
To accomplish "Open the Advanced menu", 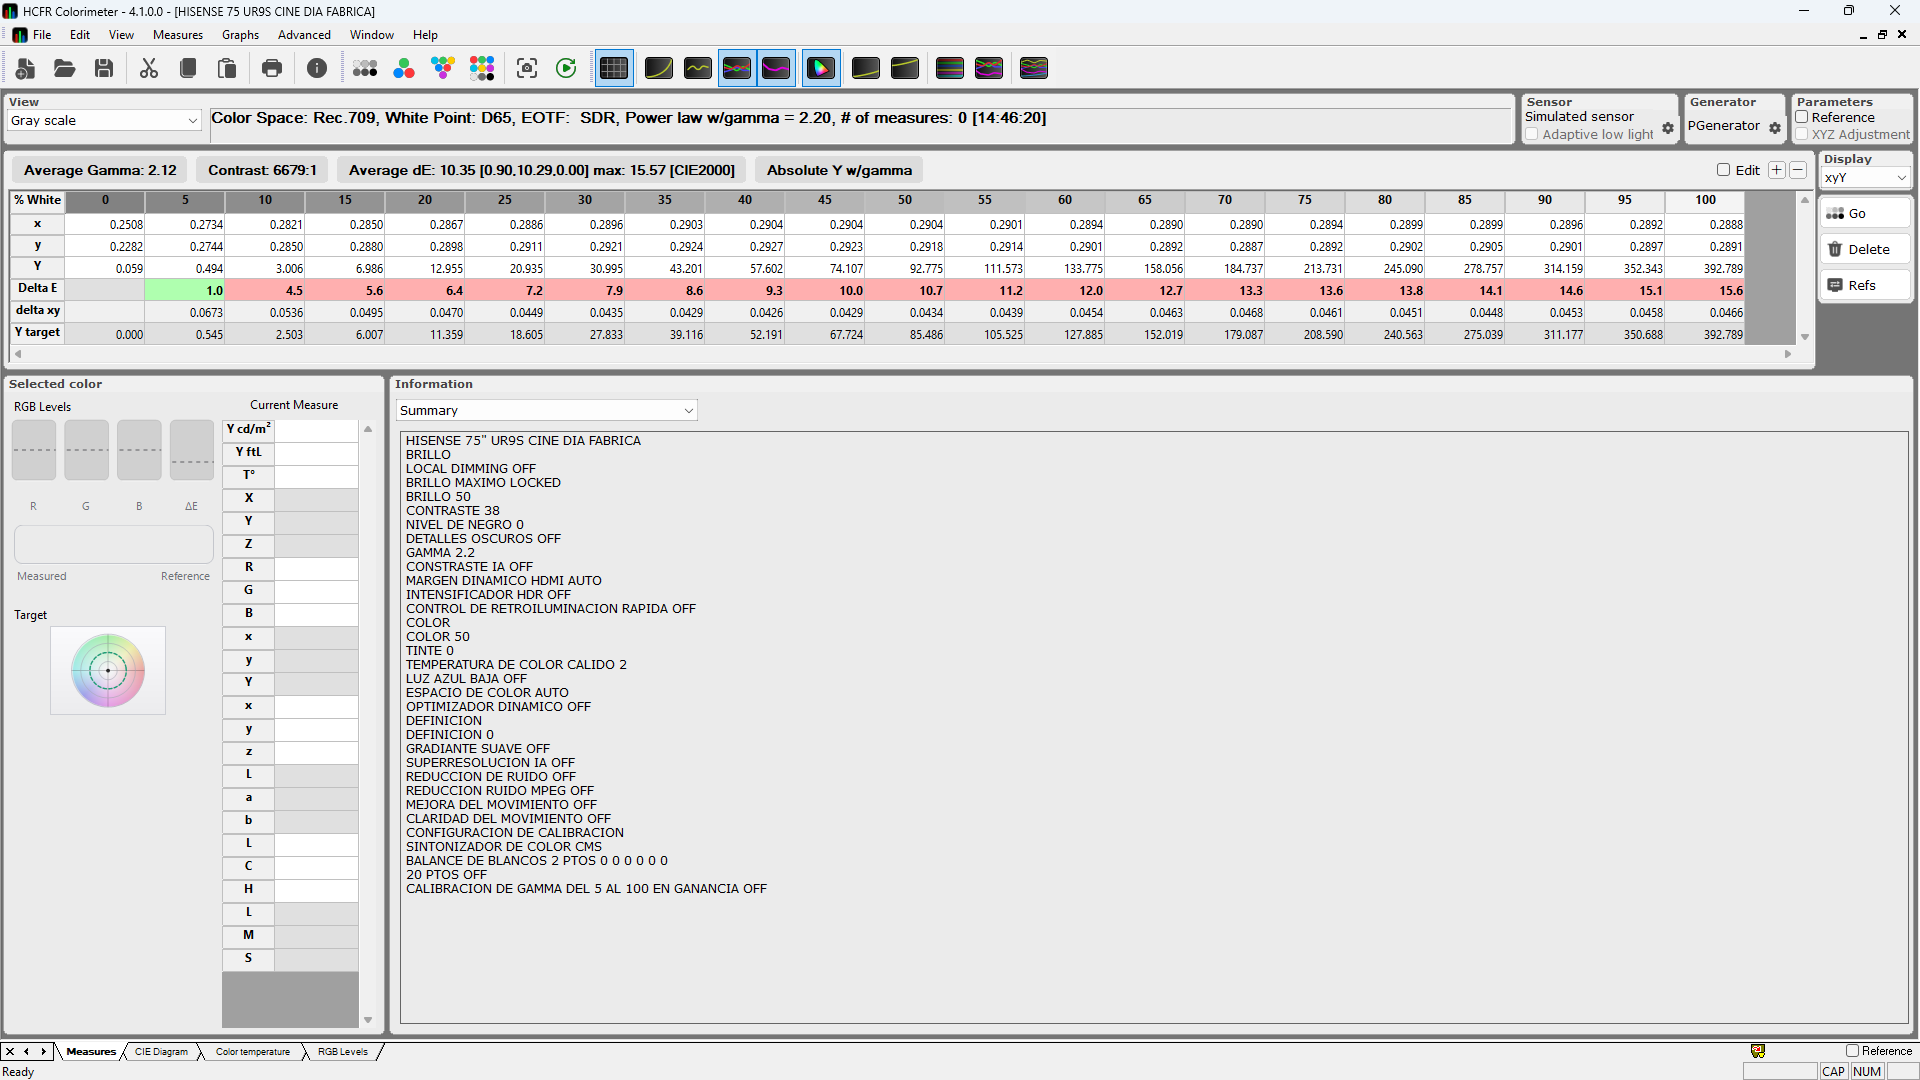I will (304, 35).
